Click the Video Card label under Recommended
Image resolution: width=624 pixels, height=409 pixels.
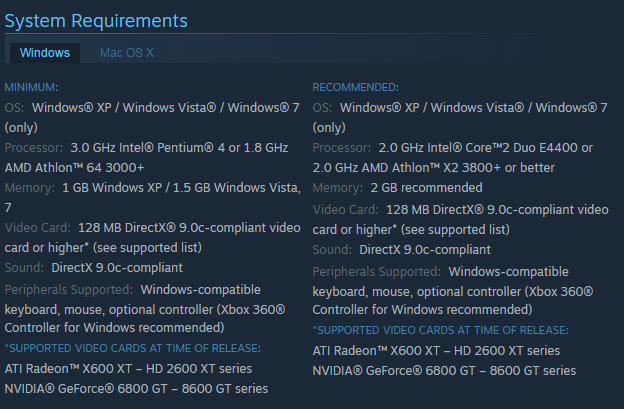click(345, 210)
